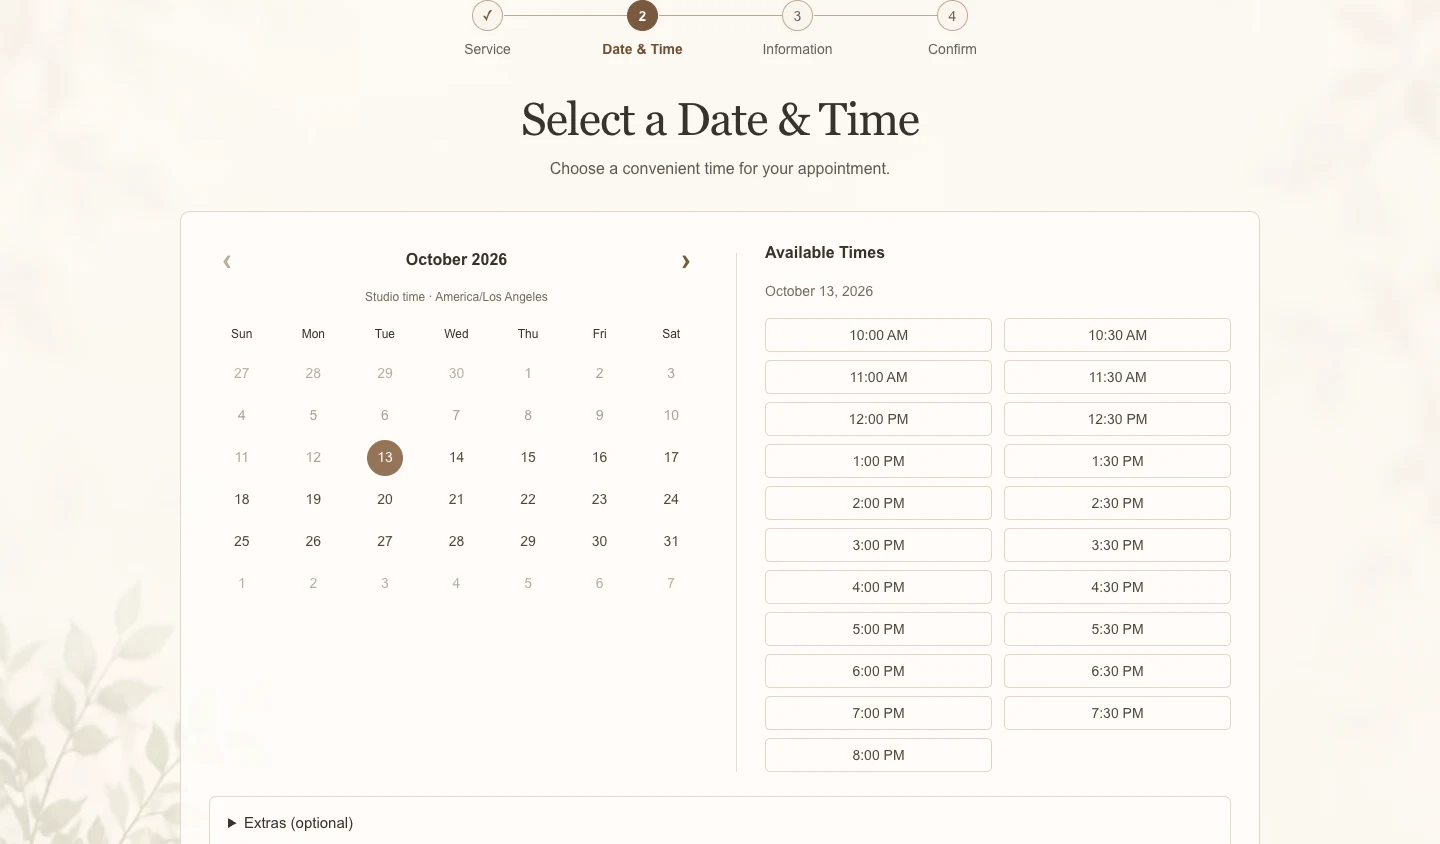Pick Saturday October 17
The width and height of the screenshot is (1440, 844).
point(671,457)
